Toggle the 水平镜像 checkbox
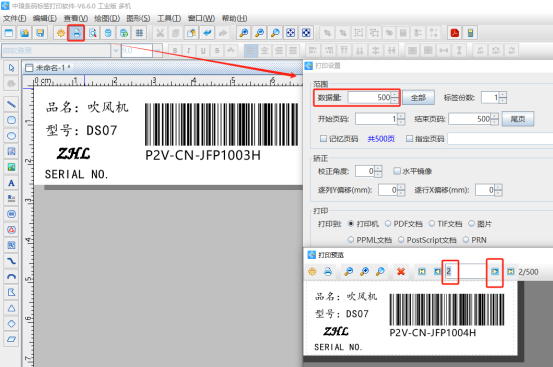Screen dimensions: 553x367 tap(397, 171)
